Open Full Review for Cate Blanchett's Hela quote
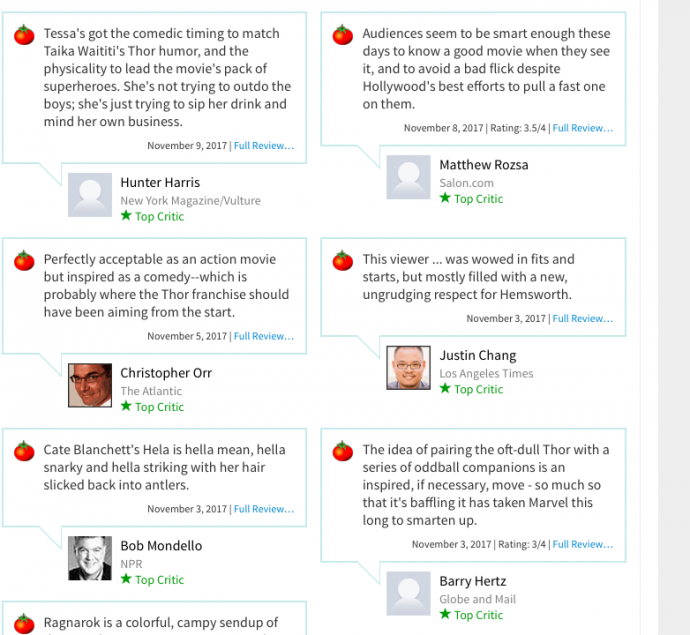The height and width of the screenshot is (635, 690). [x=264, y=509]
